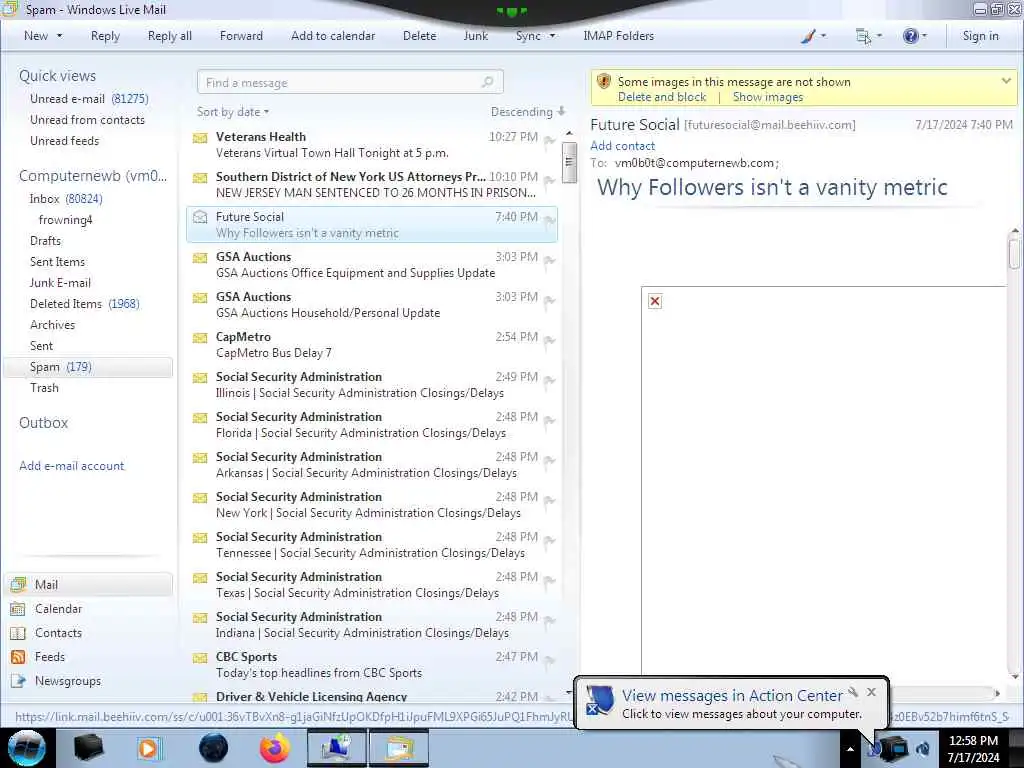Open the Archives folder
The width and height of the screenshot is (1024, 768).
tap(52, 325)
